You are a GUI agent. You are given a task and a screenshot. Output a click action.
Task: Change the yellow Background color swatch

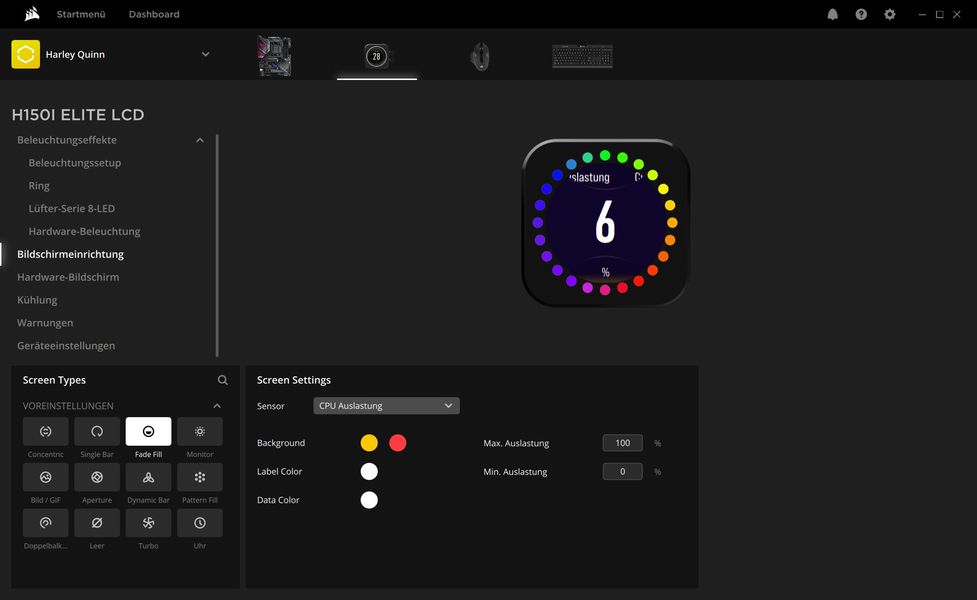tap(369, 443)
